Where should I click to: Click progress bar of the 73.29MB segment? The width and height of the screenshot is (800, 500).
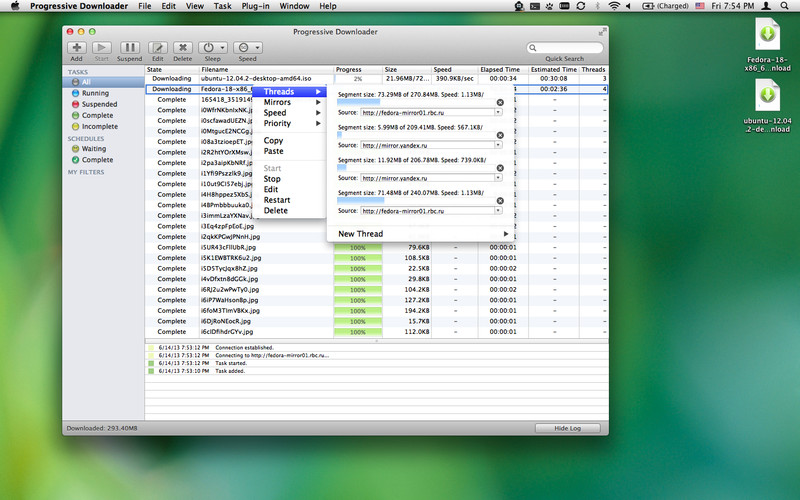point(415,103)
